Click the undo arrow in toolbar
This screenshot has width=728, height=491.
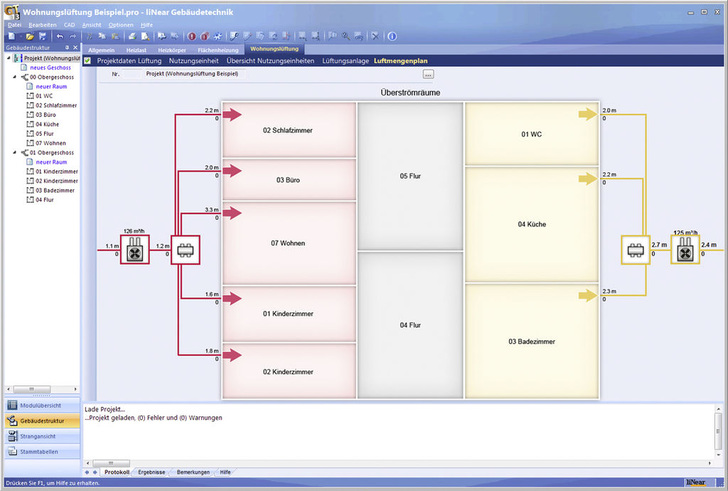(59, 36)
